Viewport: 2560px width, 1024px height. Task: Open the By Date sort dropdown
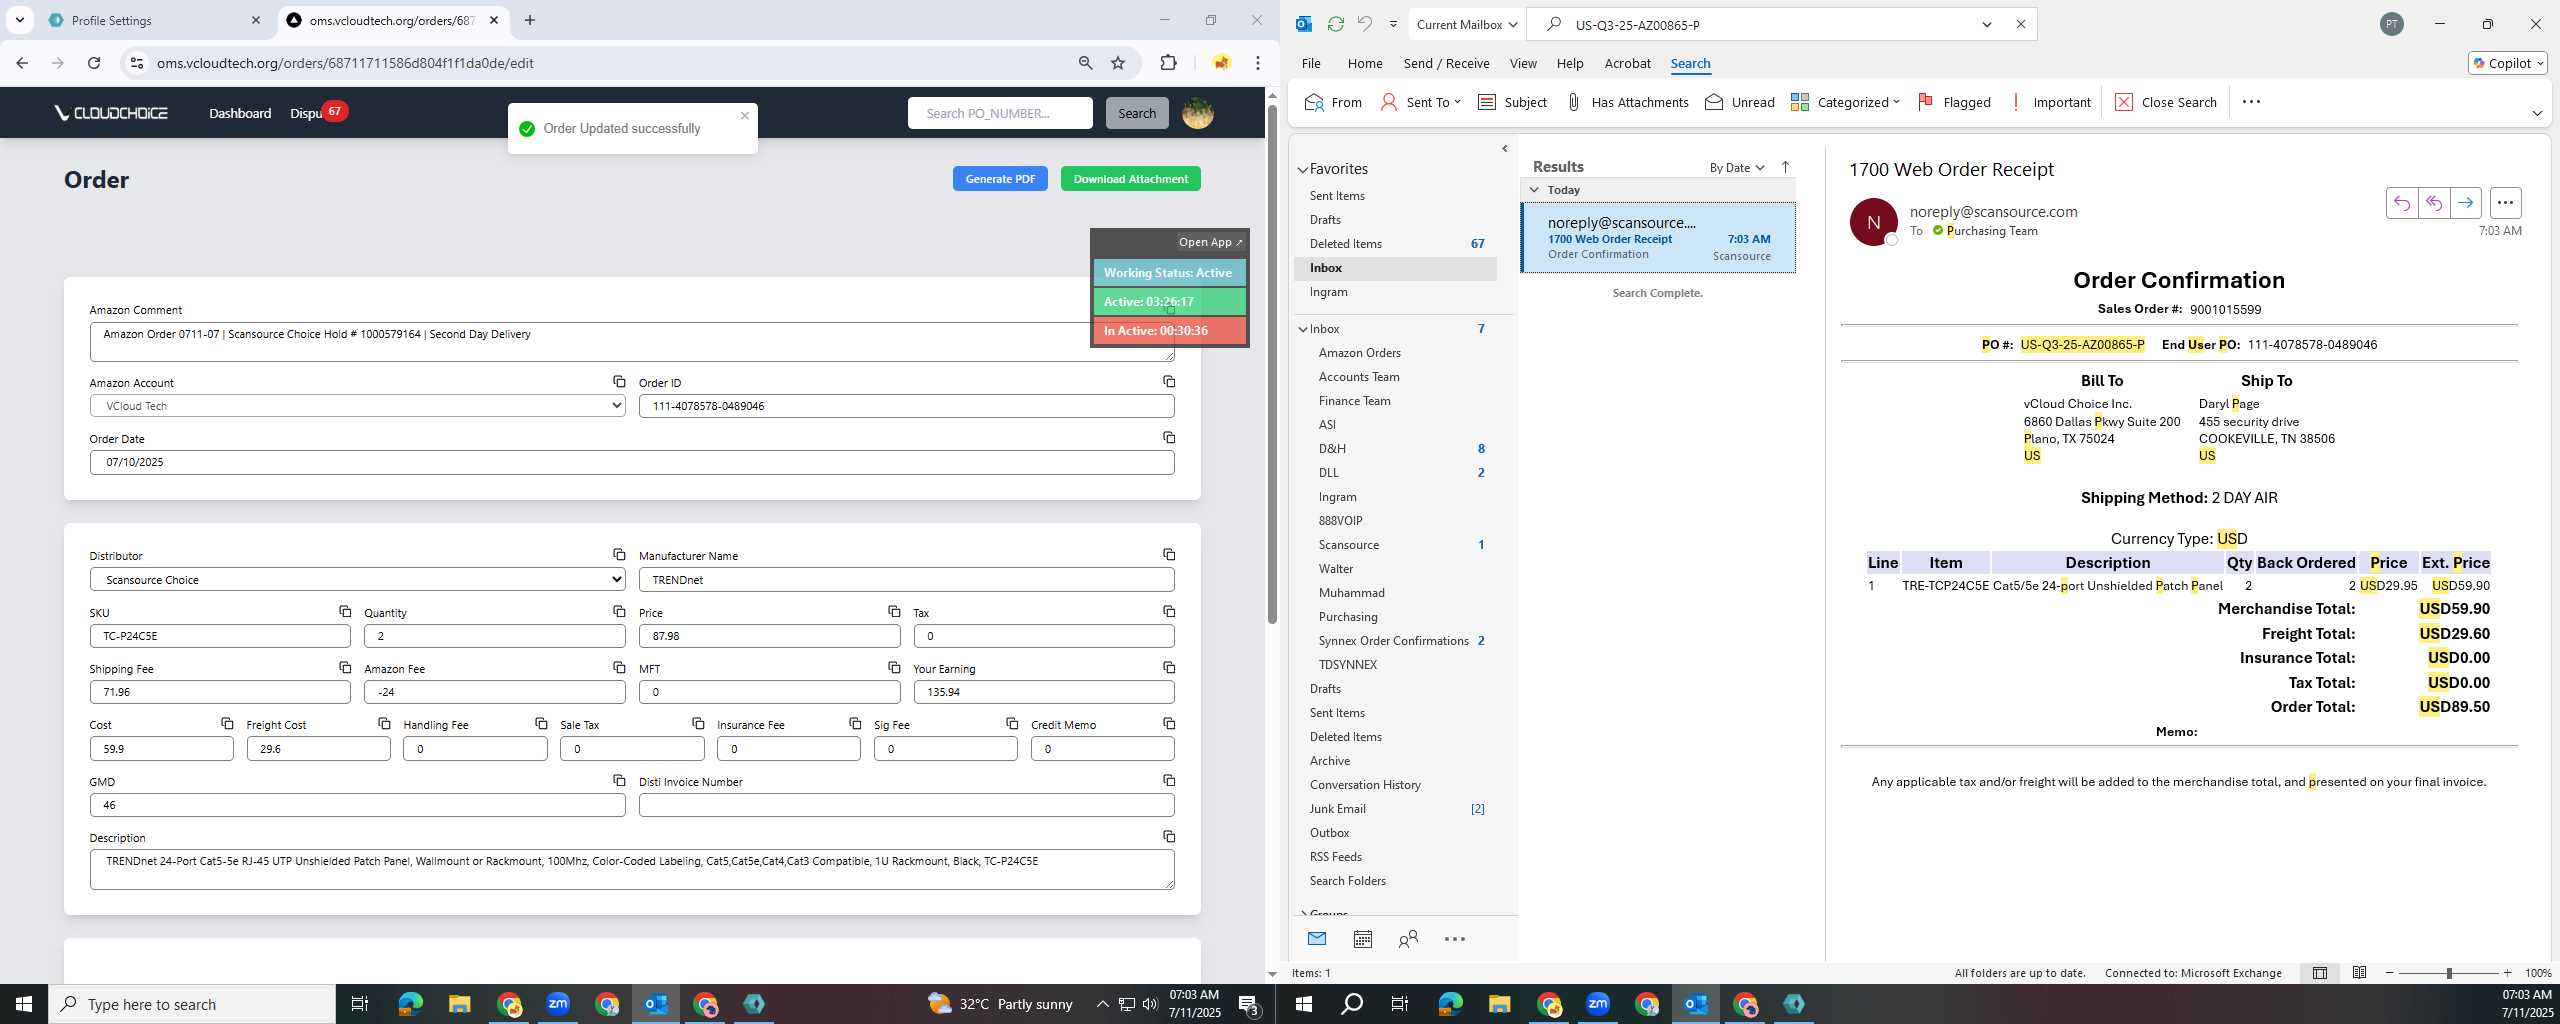pos(1736,167)
